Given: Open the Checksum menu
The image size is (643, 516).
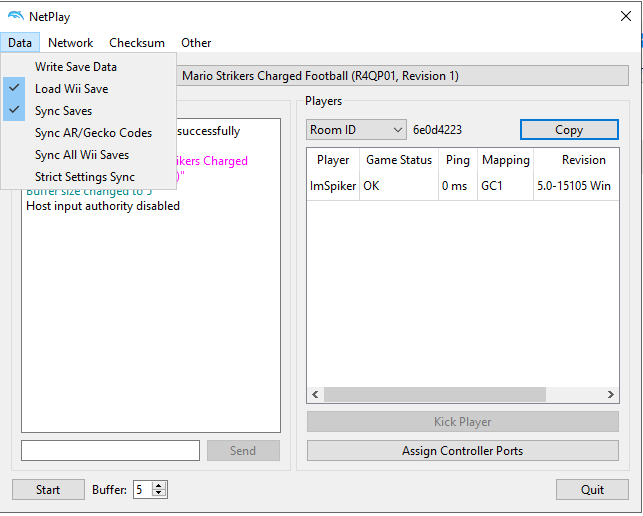Looking at the screenshot, I should [137, 43].
